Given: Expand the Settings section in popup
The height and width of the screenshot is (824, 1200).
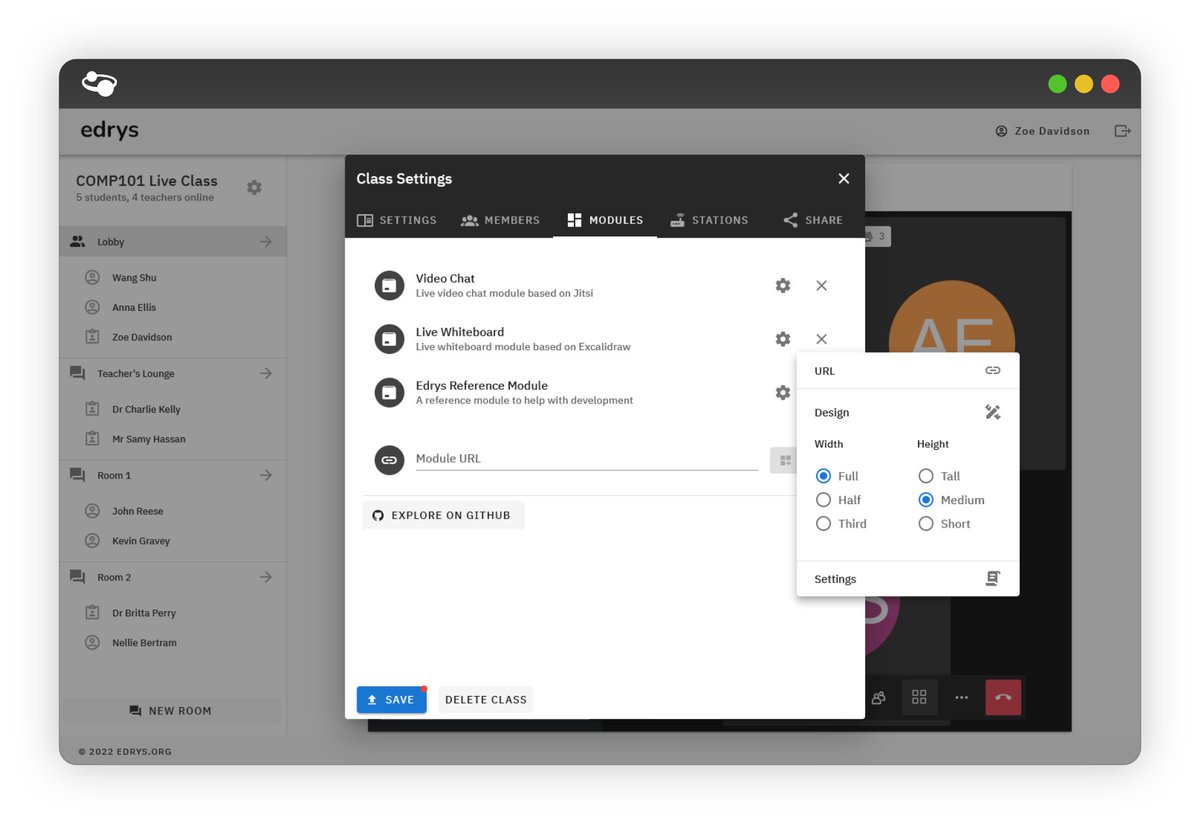Looking at the screenshot, I should click(907, 579).
